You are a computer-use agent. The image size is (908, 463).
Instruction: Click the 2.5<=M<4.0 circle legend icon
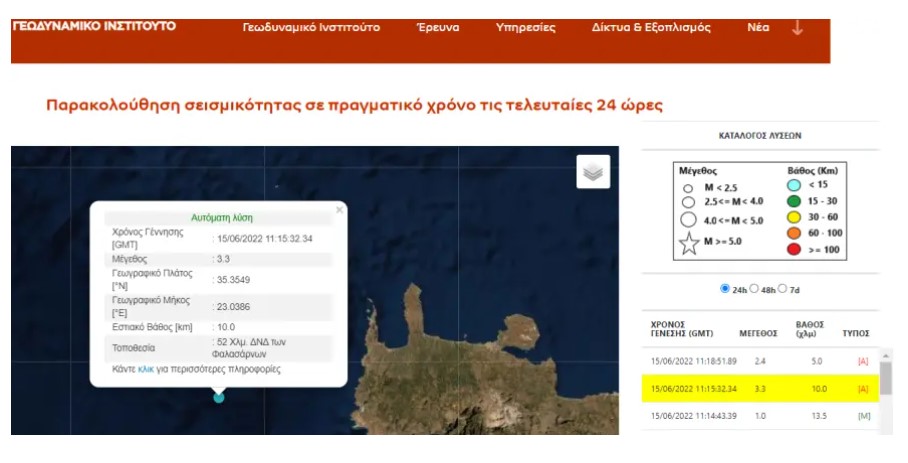pyautogui.click(x=688, y=202)
